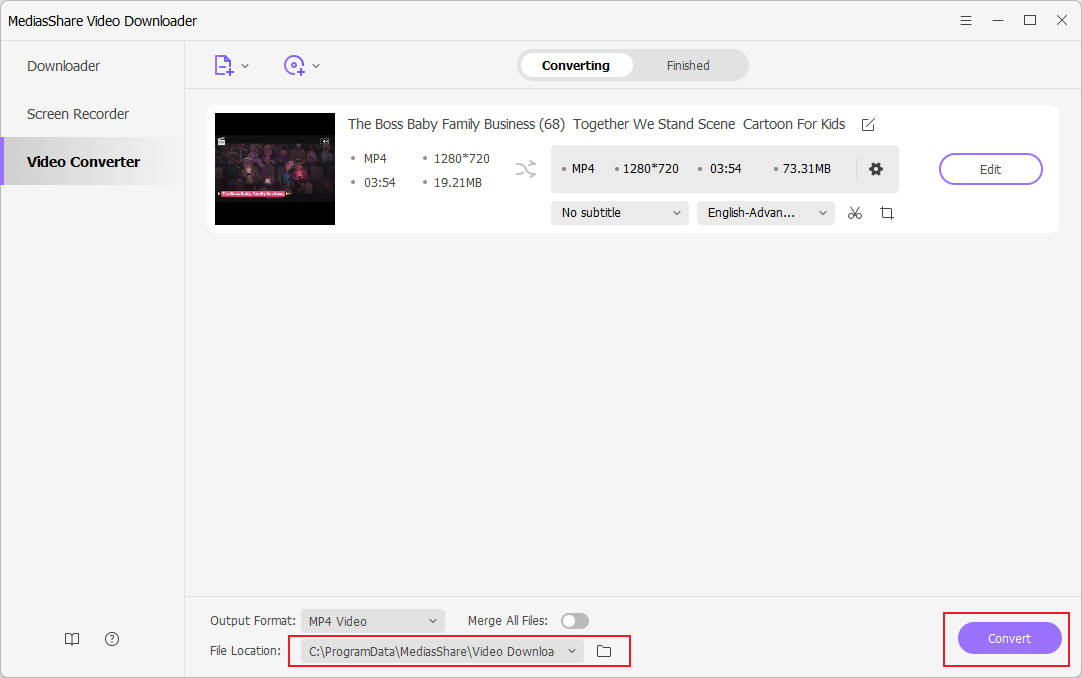Click the Load DVD disc icon

tap(294, 66)
